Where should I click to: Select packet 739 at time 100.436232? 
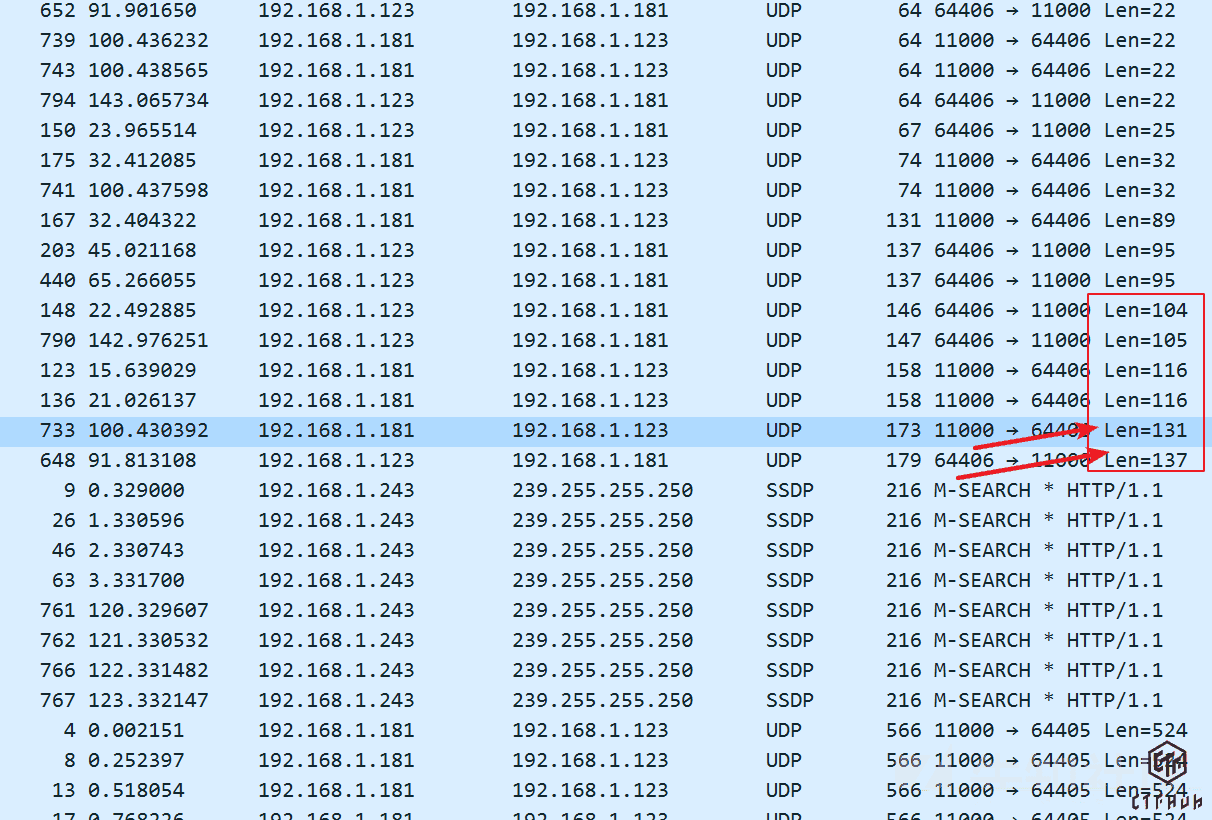coord(600,41)
